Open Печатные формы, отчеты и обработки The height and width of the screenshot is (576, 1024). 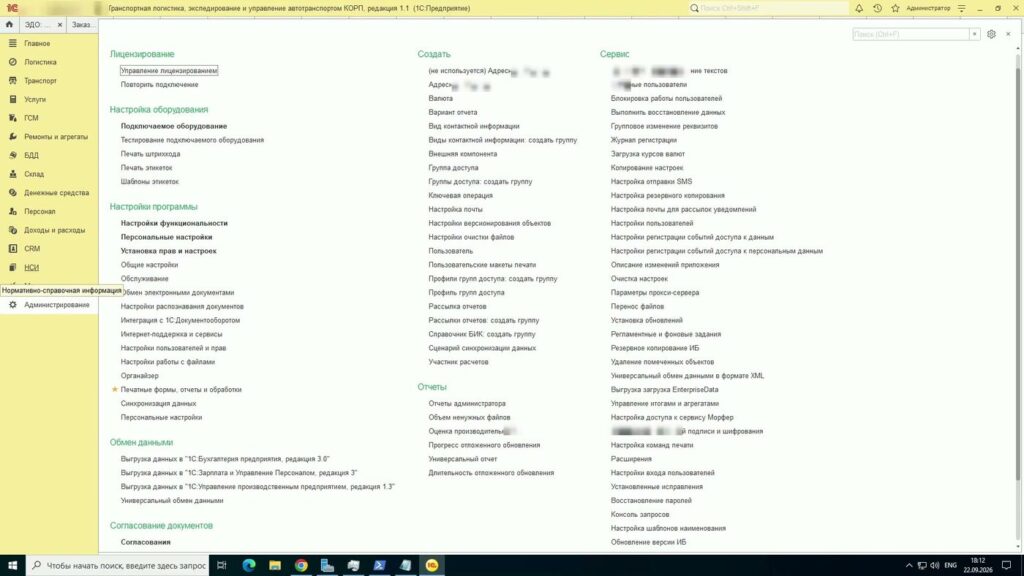click(x=181, y=389)
